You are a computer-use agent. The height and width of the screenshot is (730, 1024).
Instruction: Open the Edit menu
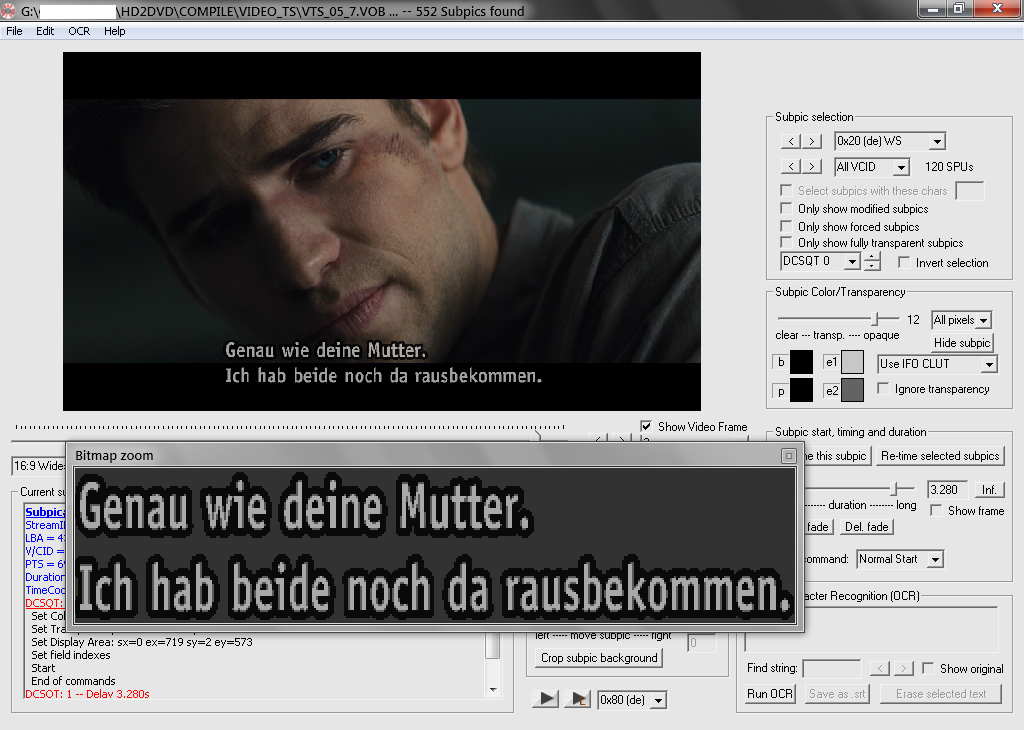click(x=45, y=31)
